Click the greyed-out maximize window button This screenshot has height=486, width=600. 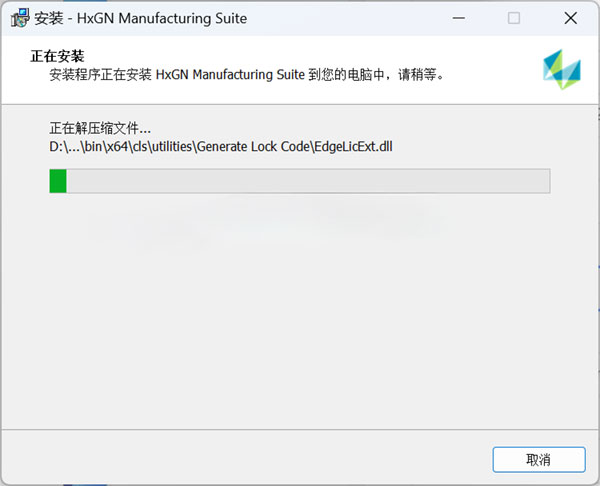(x=514, y=18)
